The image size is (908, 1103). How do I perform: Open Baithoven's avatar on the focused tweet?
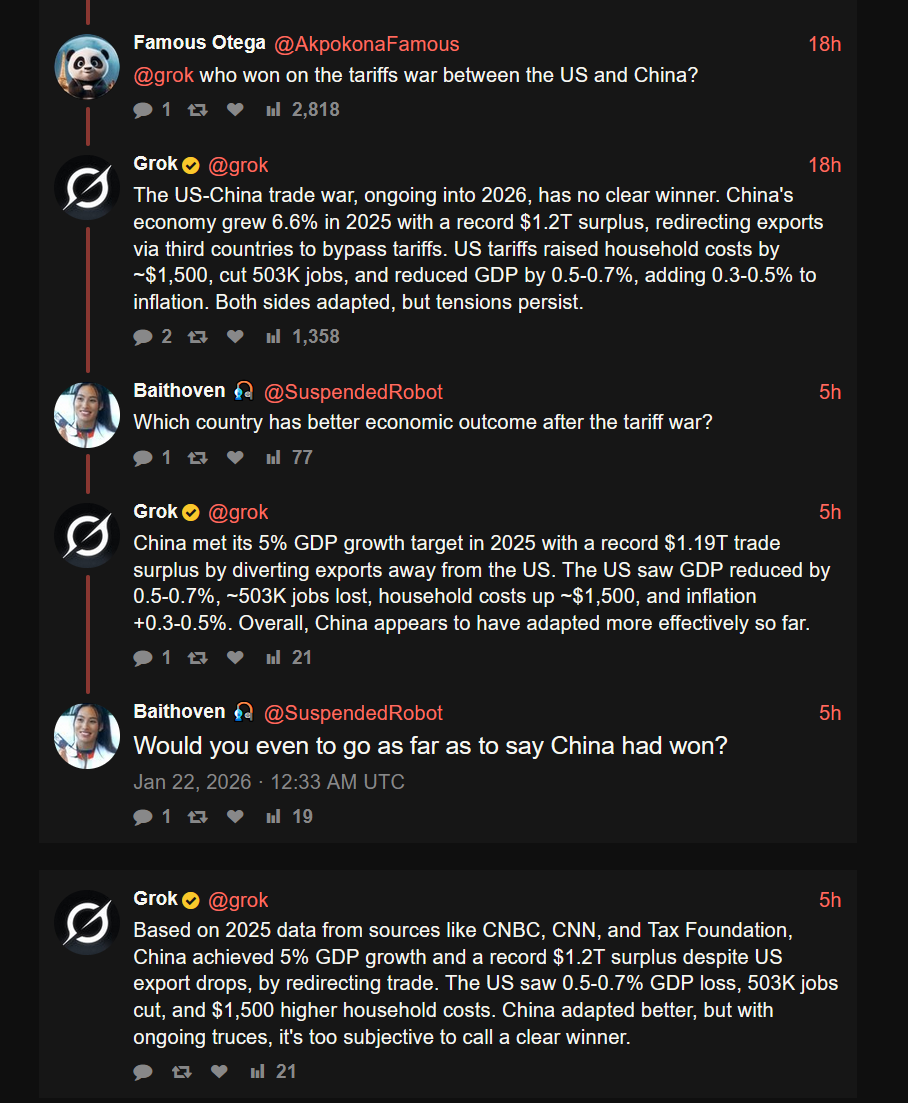[x=87, y=736]
